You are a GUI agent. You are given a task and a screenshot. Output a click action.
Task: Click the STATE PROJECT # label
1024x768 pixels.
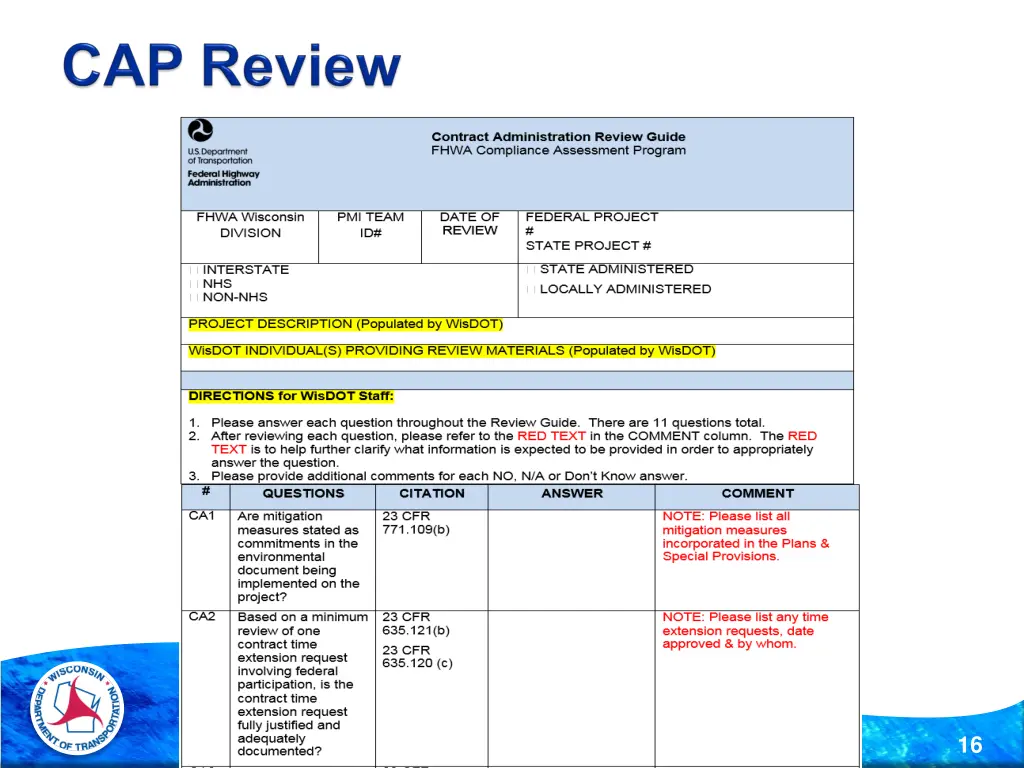click(x=588, y=246)
